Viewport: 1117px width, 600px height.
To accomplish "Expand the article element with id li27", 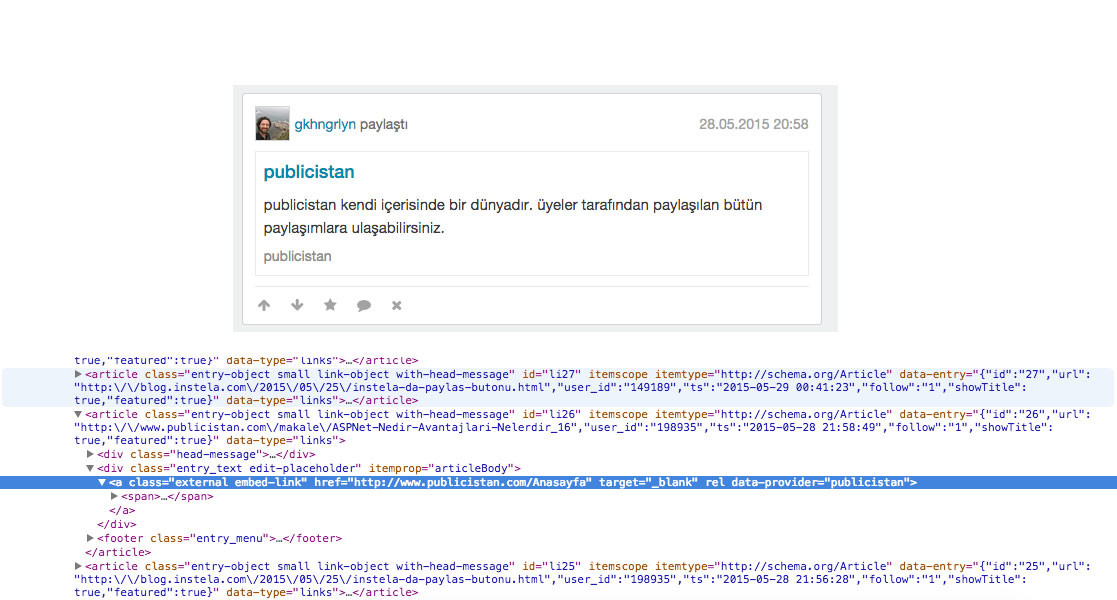I will pyautogui.click(x=78, y=374).
